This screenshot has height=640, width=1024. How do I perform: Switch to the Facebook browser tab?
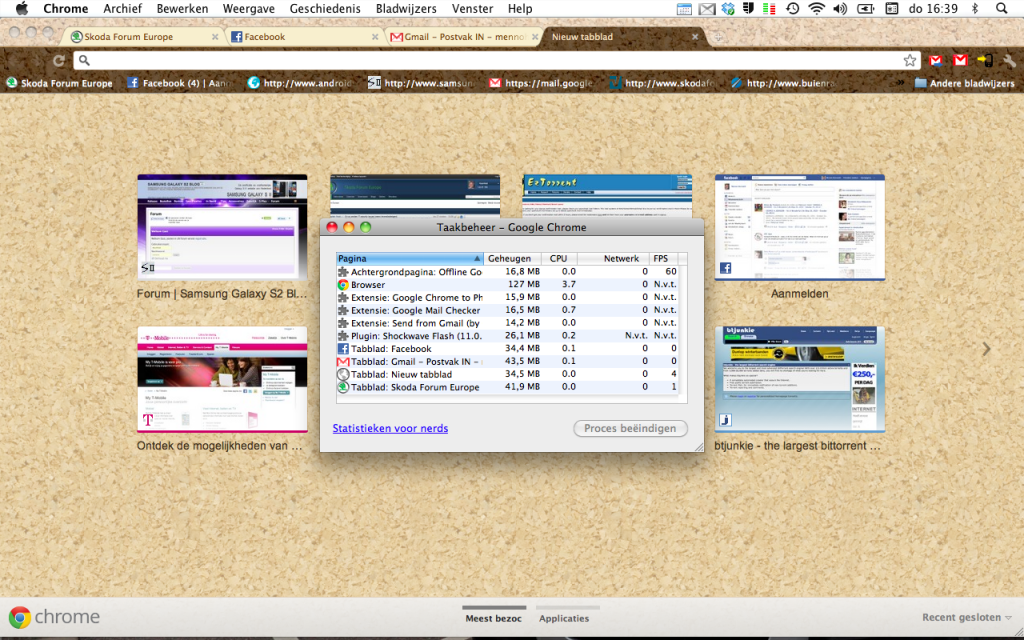point(304,37)
